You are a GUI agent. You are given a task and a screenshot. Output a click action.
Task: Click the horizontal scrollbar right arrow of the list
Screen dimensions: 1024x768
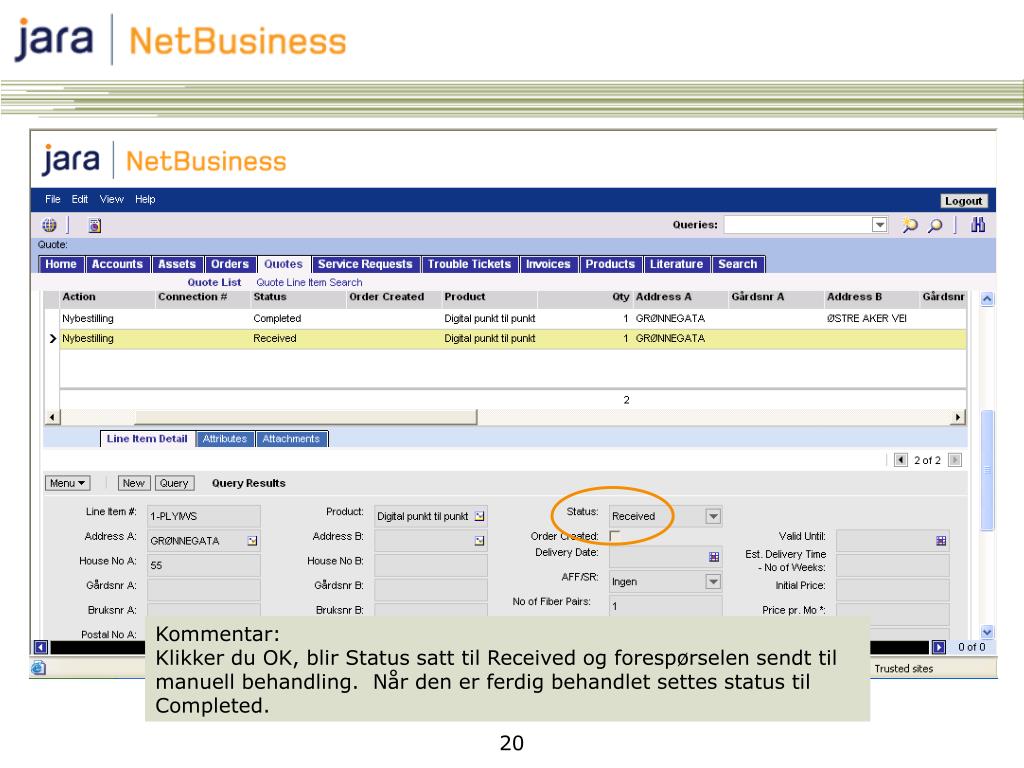point(957,417)
